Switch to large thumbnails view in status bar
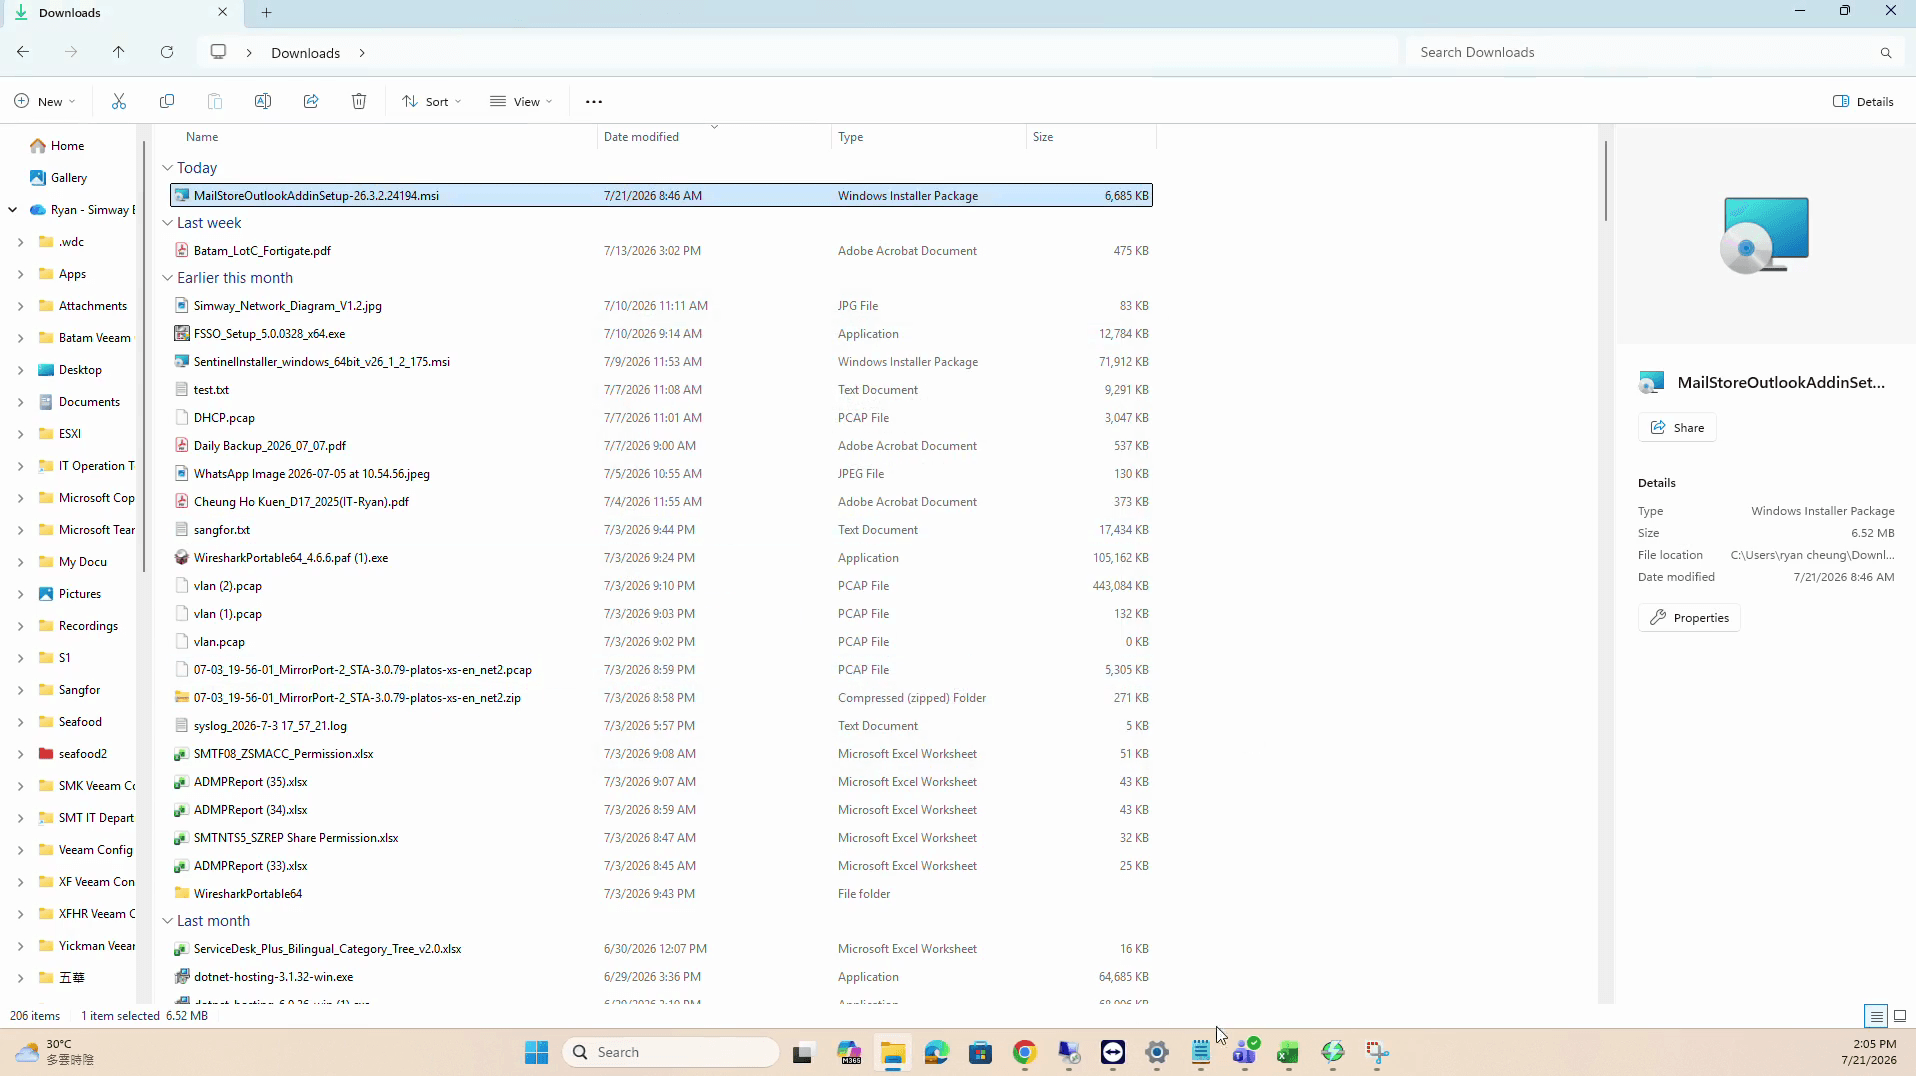The width and height of the screenshot is (1916, 1076). pos(1900,1016)
